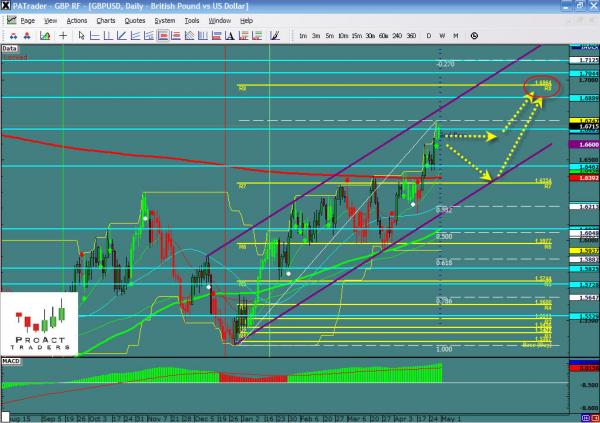
Task: Switch chart to 1m timeframe
Action: coord(302,36)
